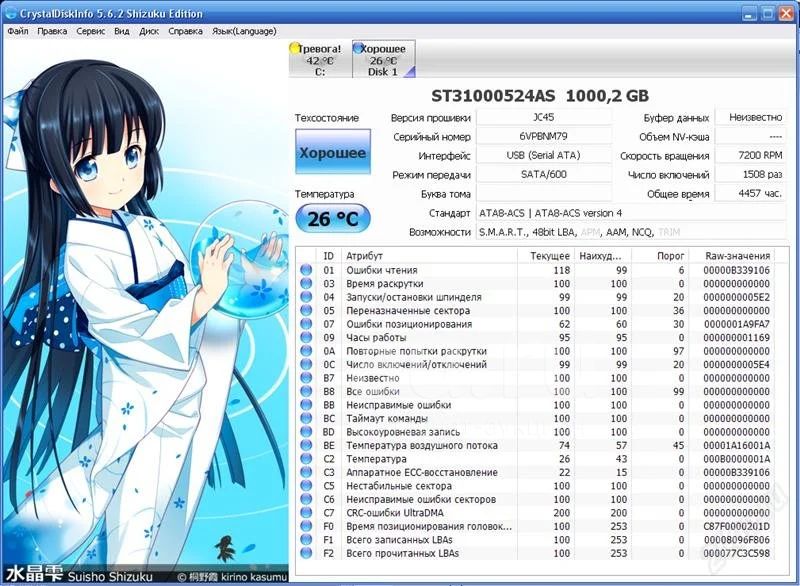Open the Вид menu

point(121,32)
